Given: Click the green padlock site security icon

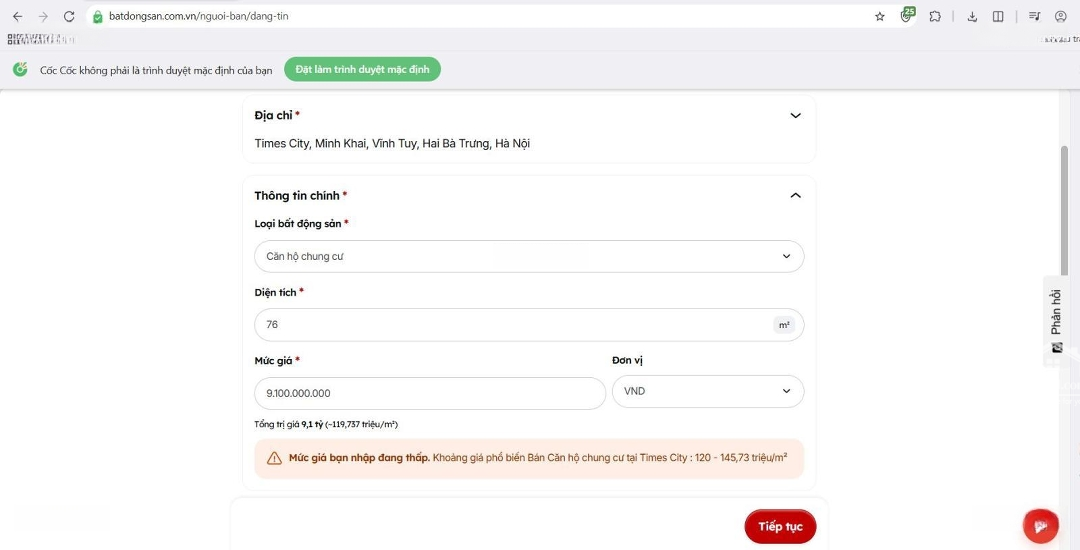Looking at the screenshot, I should [x=98, y=16].
